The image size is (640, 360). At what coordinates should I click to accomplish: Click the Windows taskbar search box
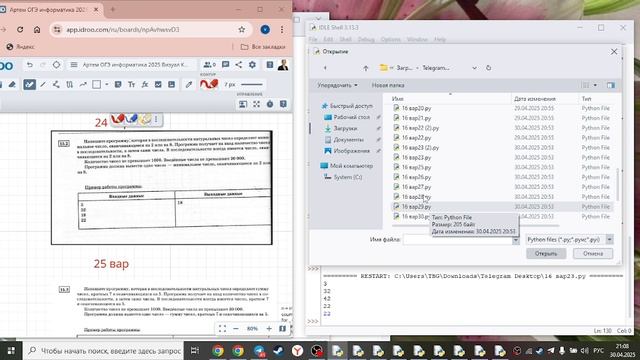(x=104, y=351)
